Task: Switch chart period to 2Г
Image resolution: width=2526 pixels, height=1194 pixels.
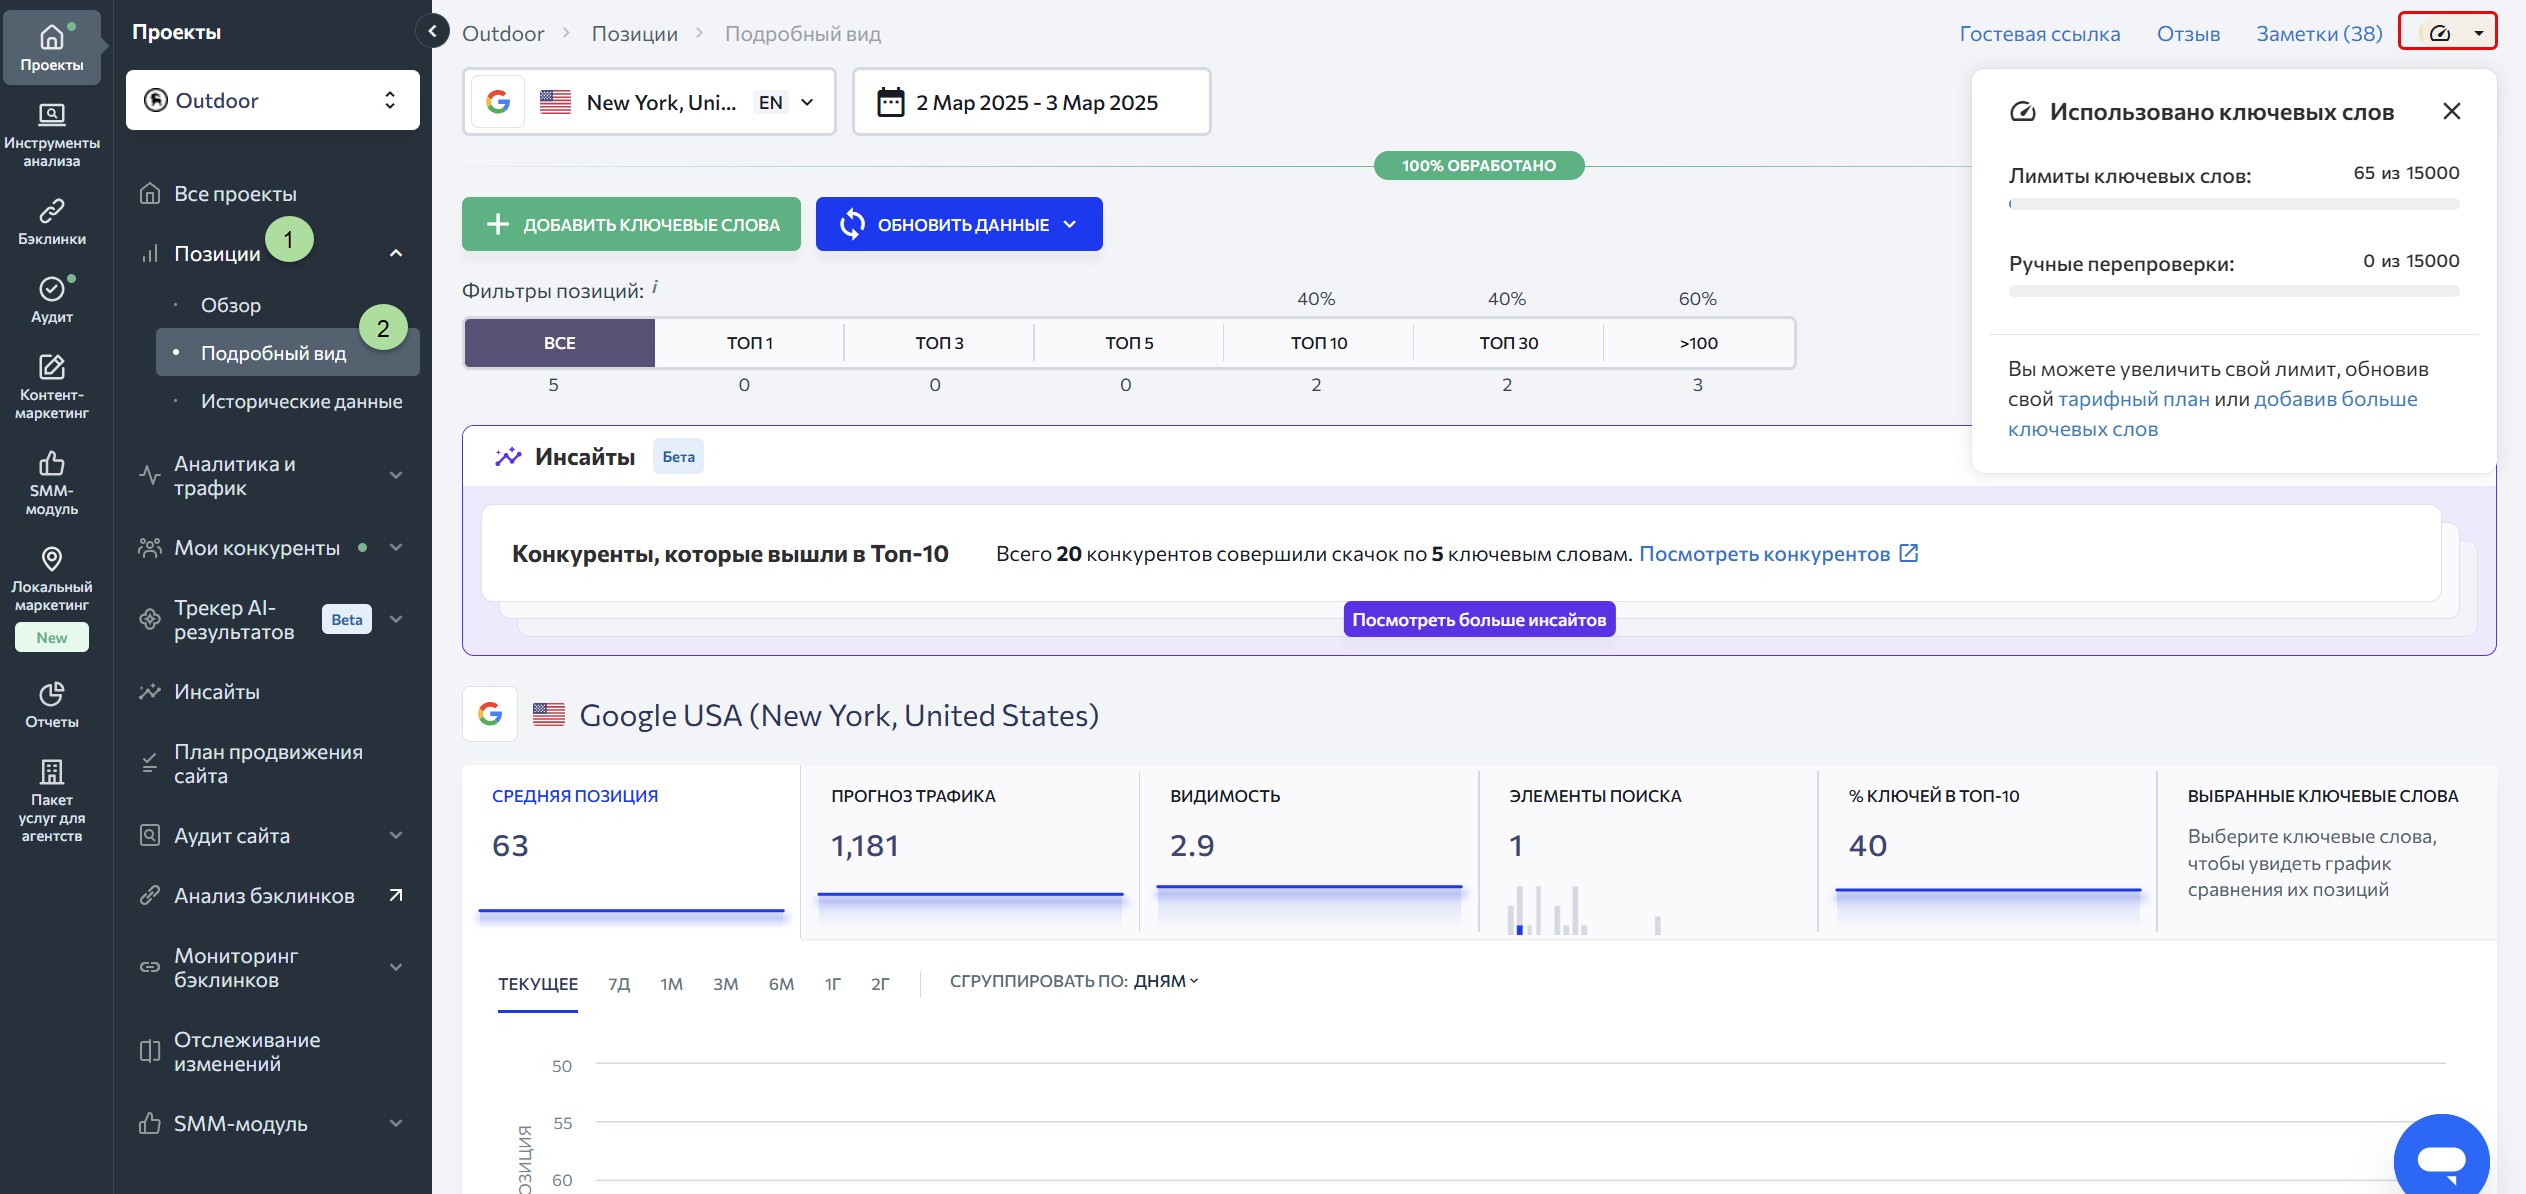Action: 880,984
